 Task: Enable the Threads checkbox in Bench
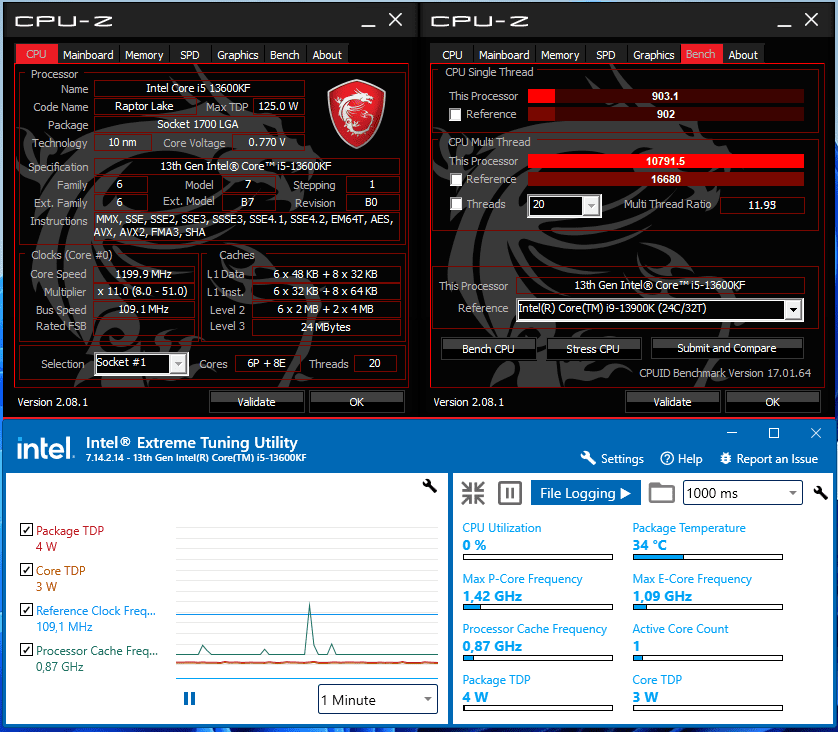point(455,204)
